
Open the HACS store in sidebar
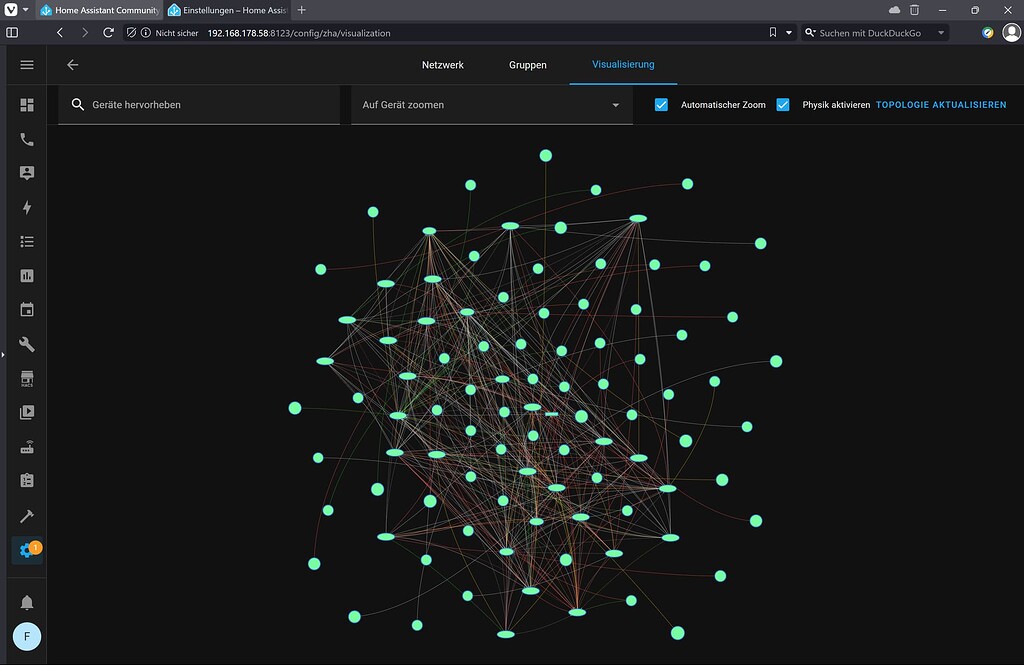[x=27, y=379]
